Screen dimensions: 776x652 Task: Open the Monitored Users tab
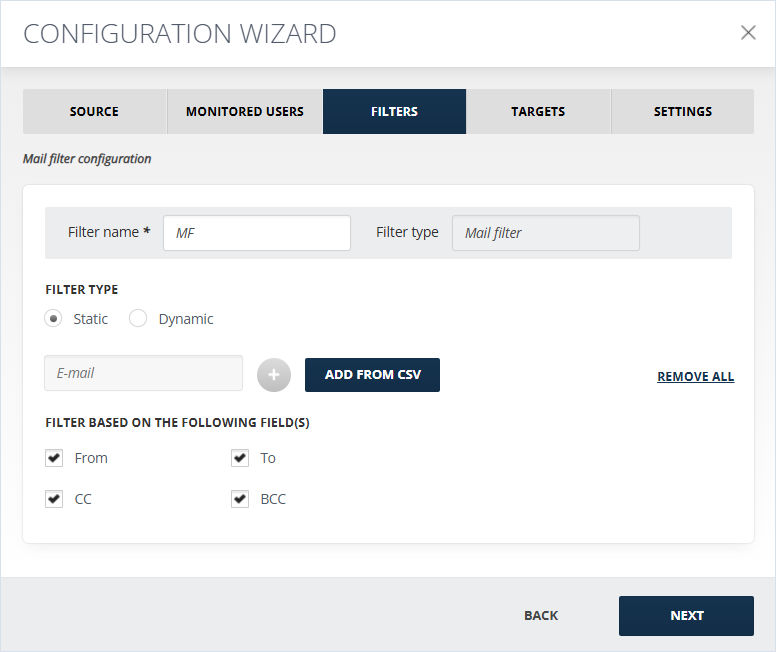[245, 111]
